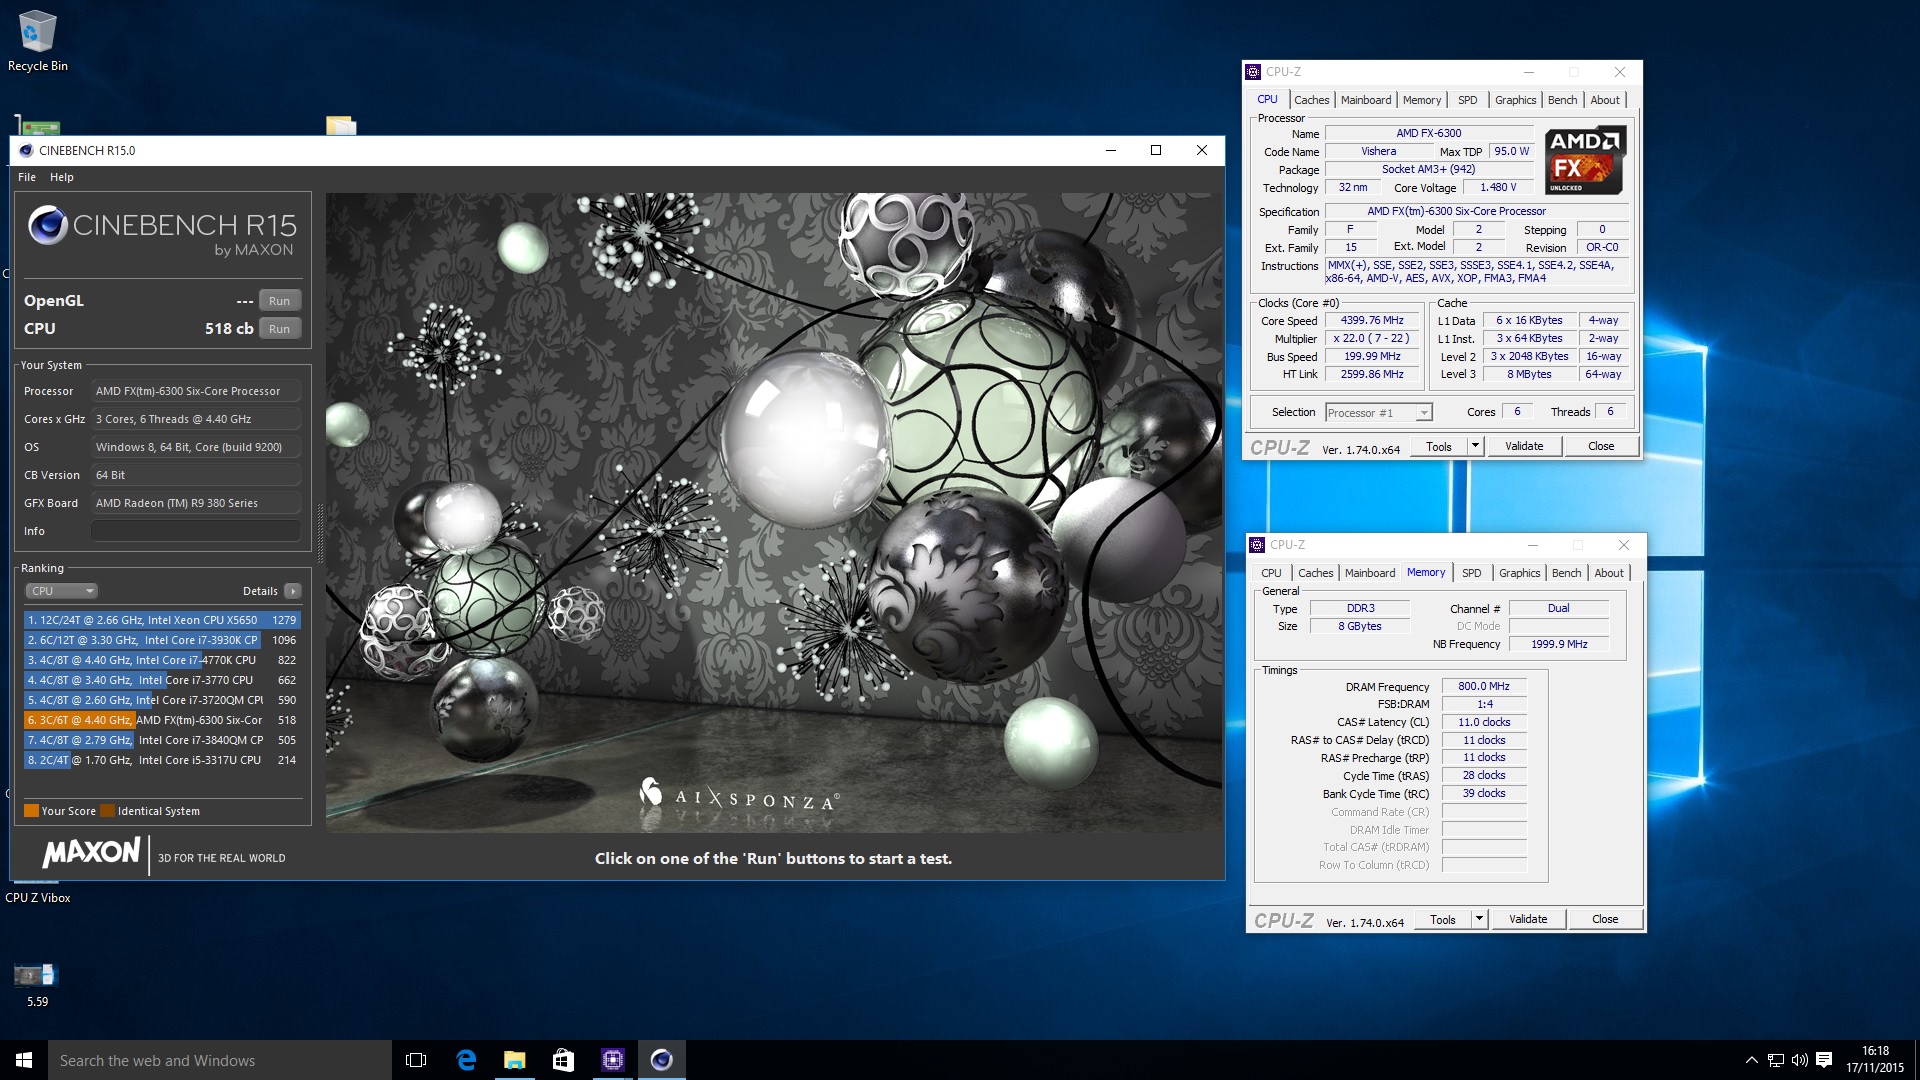The height and width of the screenshot is (1080, 1920).
Task: Select ranking row Intel Core i7-3770
Action: point(162,680)
